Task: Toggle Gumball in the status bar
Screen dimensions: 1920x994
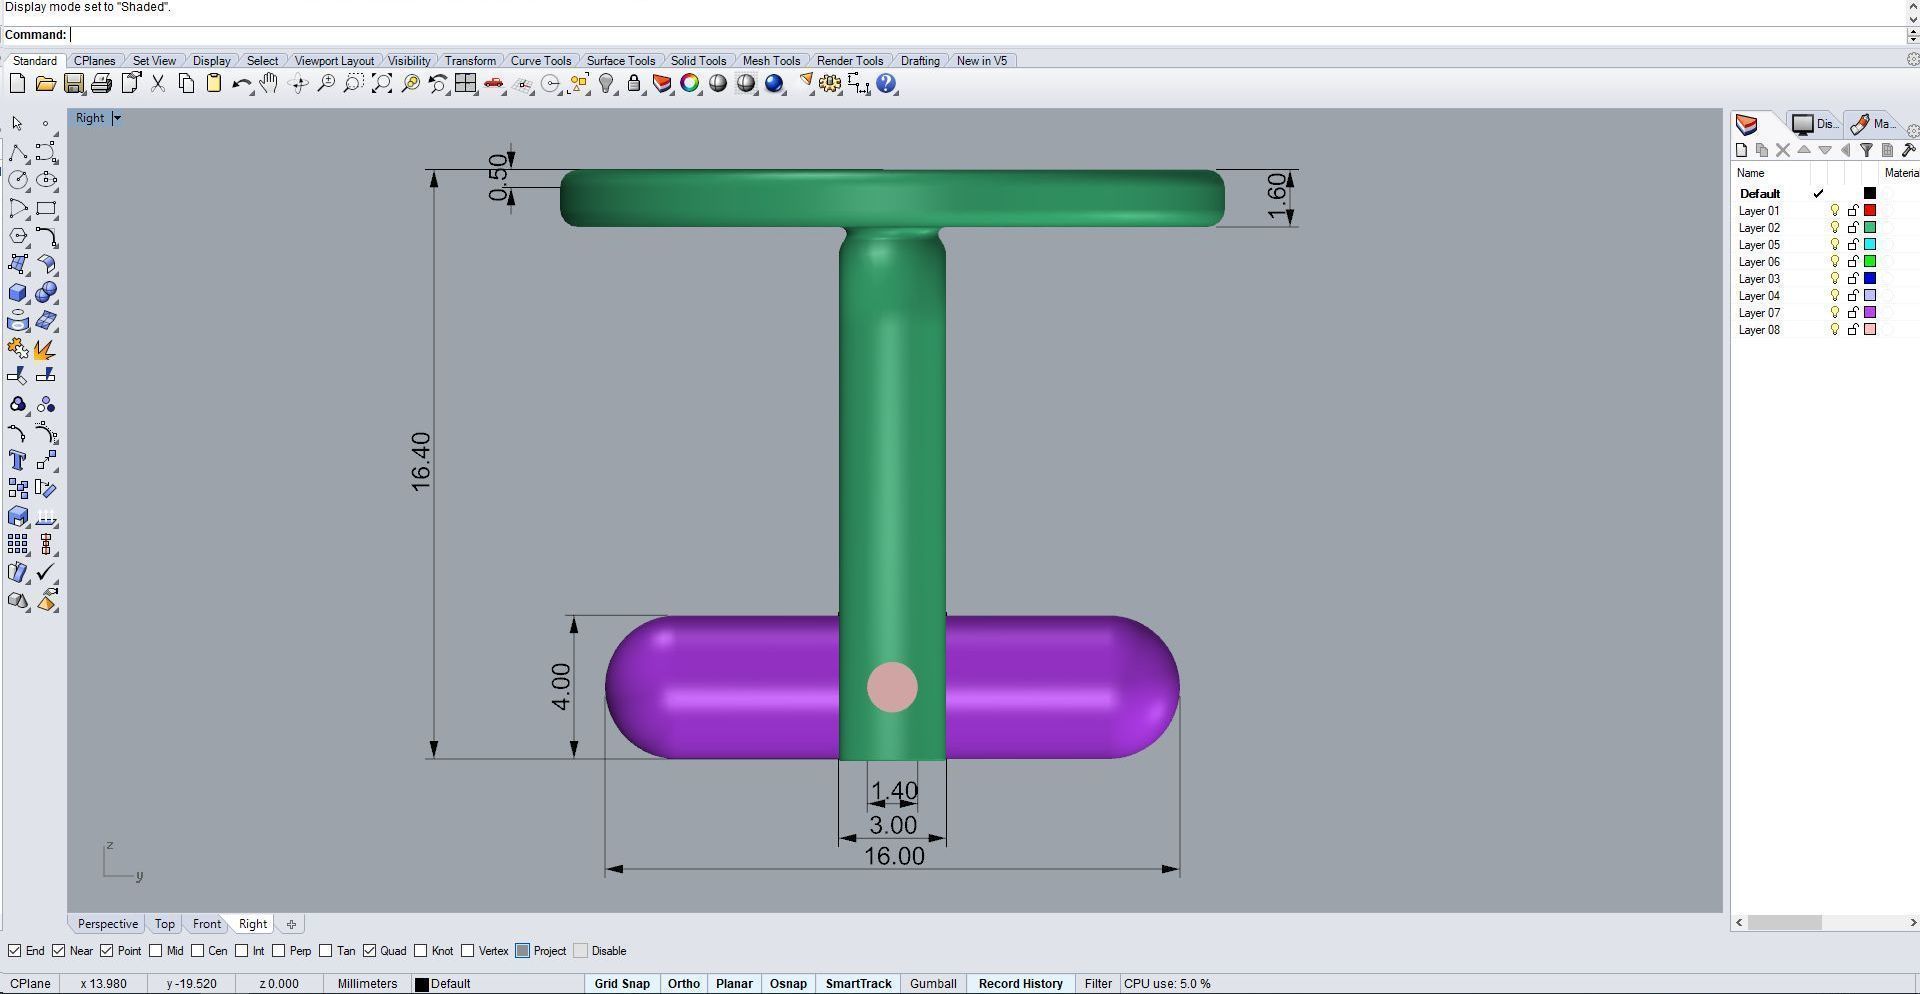Action: (933, 984)
